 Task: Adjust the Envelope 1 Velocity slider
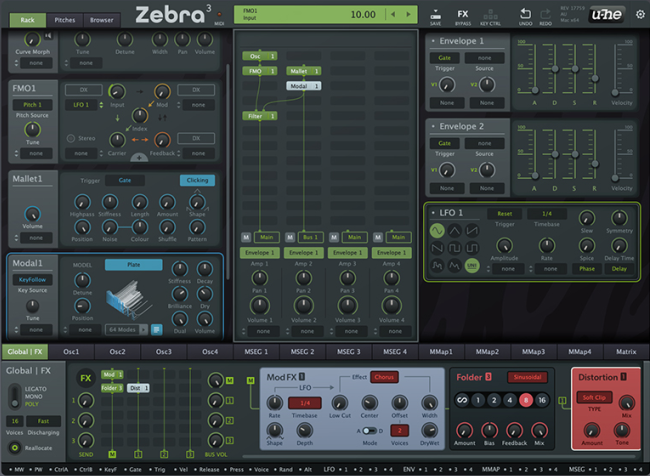pyautogui.click(x=615, y=92)
